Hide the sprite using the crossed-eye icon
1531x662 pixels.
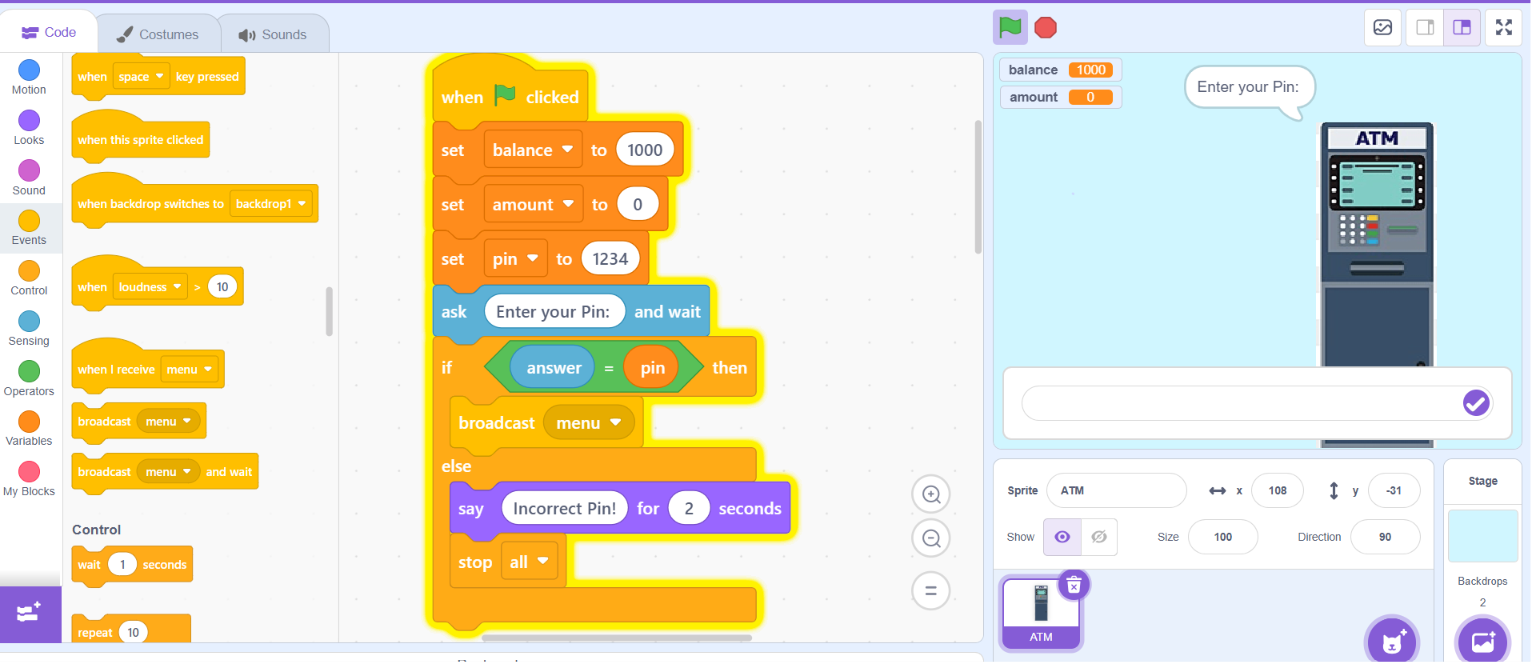(x=1099, y=537)
